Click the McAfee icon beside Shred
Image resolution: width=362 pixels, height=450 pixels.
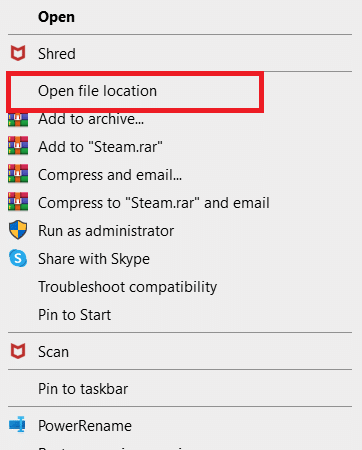pos(18,53)
